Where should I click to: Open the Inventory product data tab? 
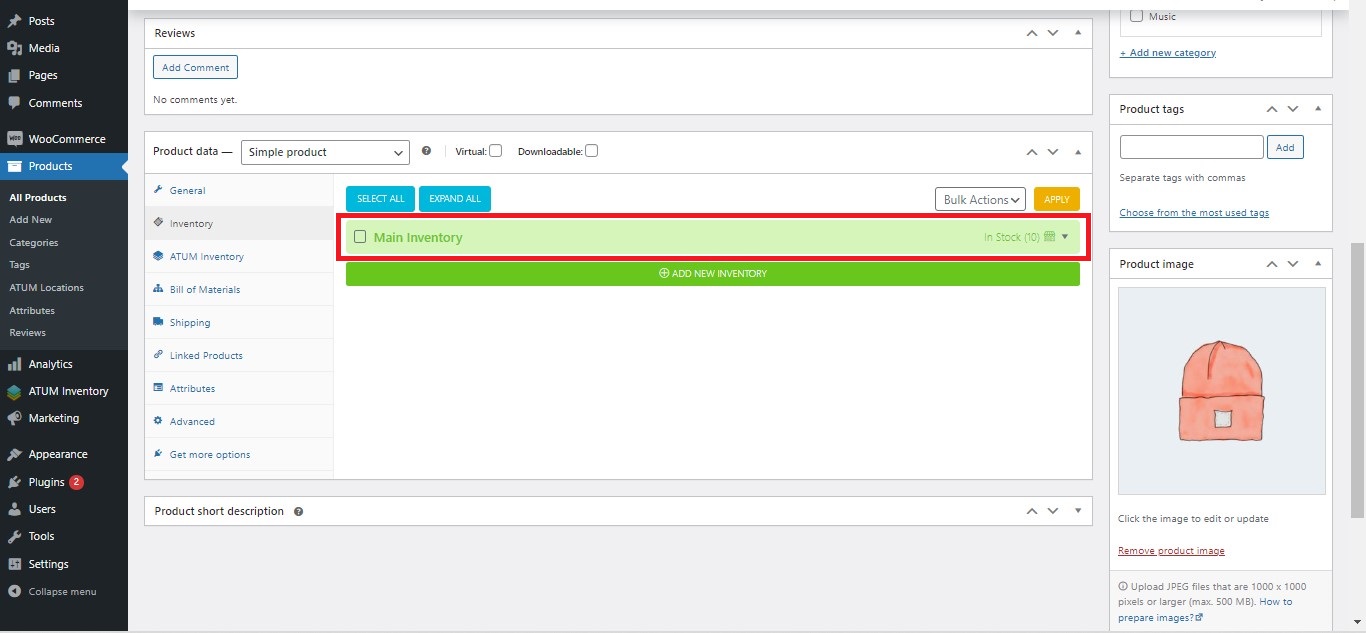point(239,223)
